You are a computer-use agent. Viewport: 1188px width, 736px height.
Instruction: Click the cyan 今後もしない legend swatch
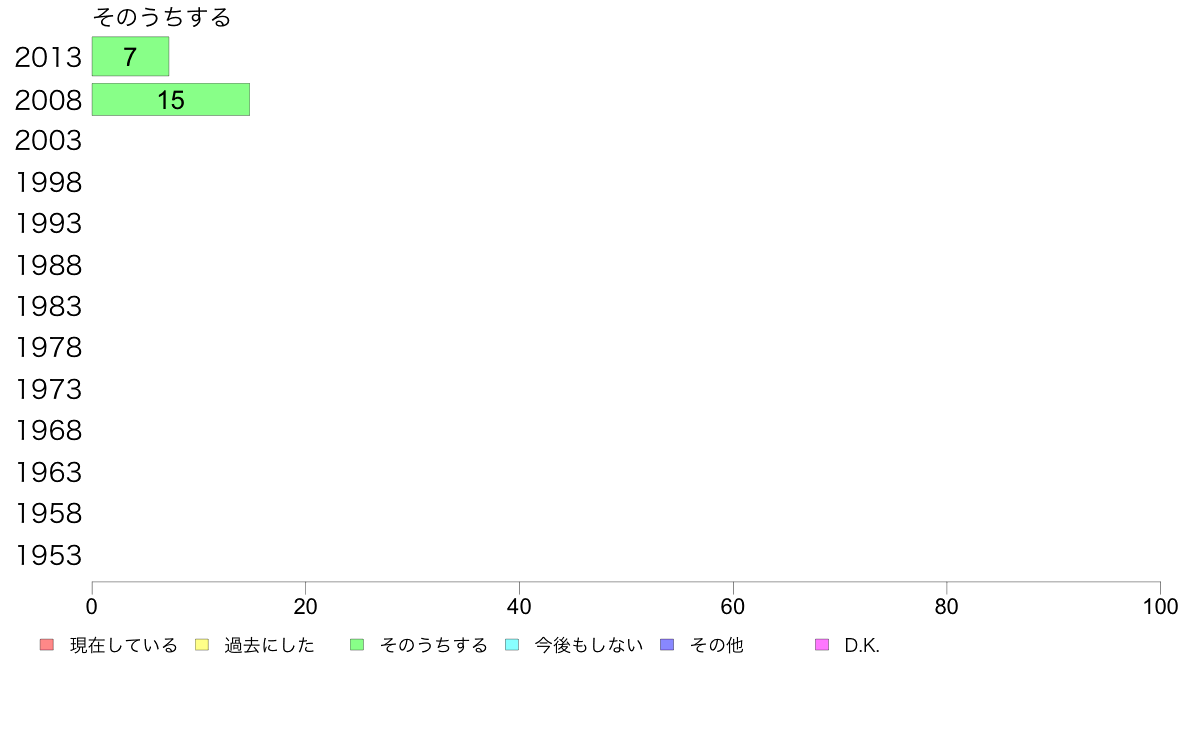(x=512, y=645)
